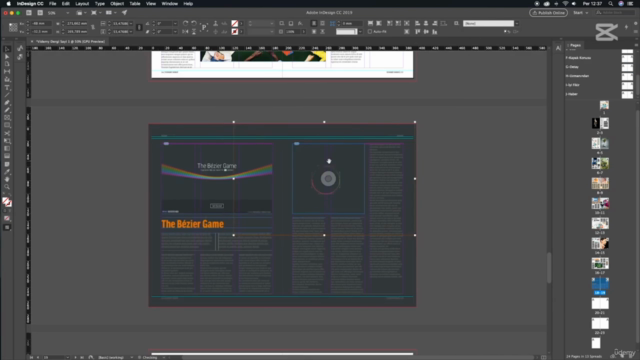Screen dimensions: 640x360
Task: Open the Table menu
Action: point(135,4)
